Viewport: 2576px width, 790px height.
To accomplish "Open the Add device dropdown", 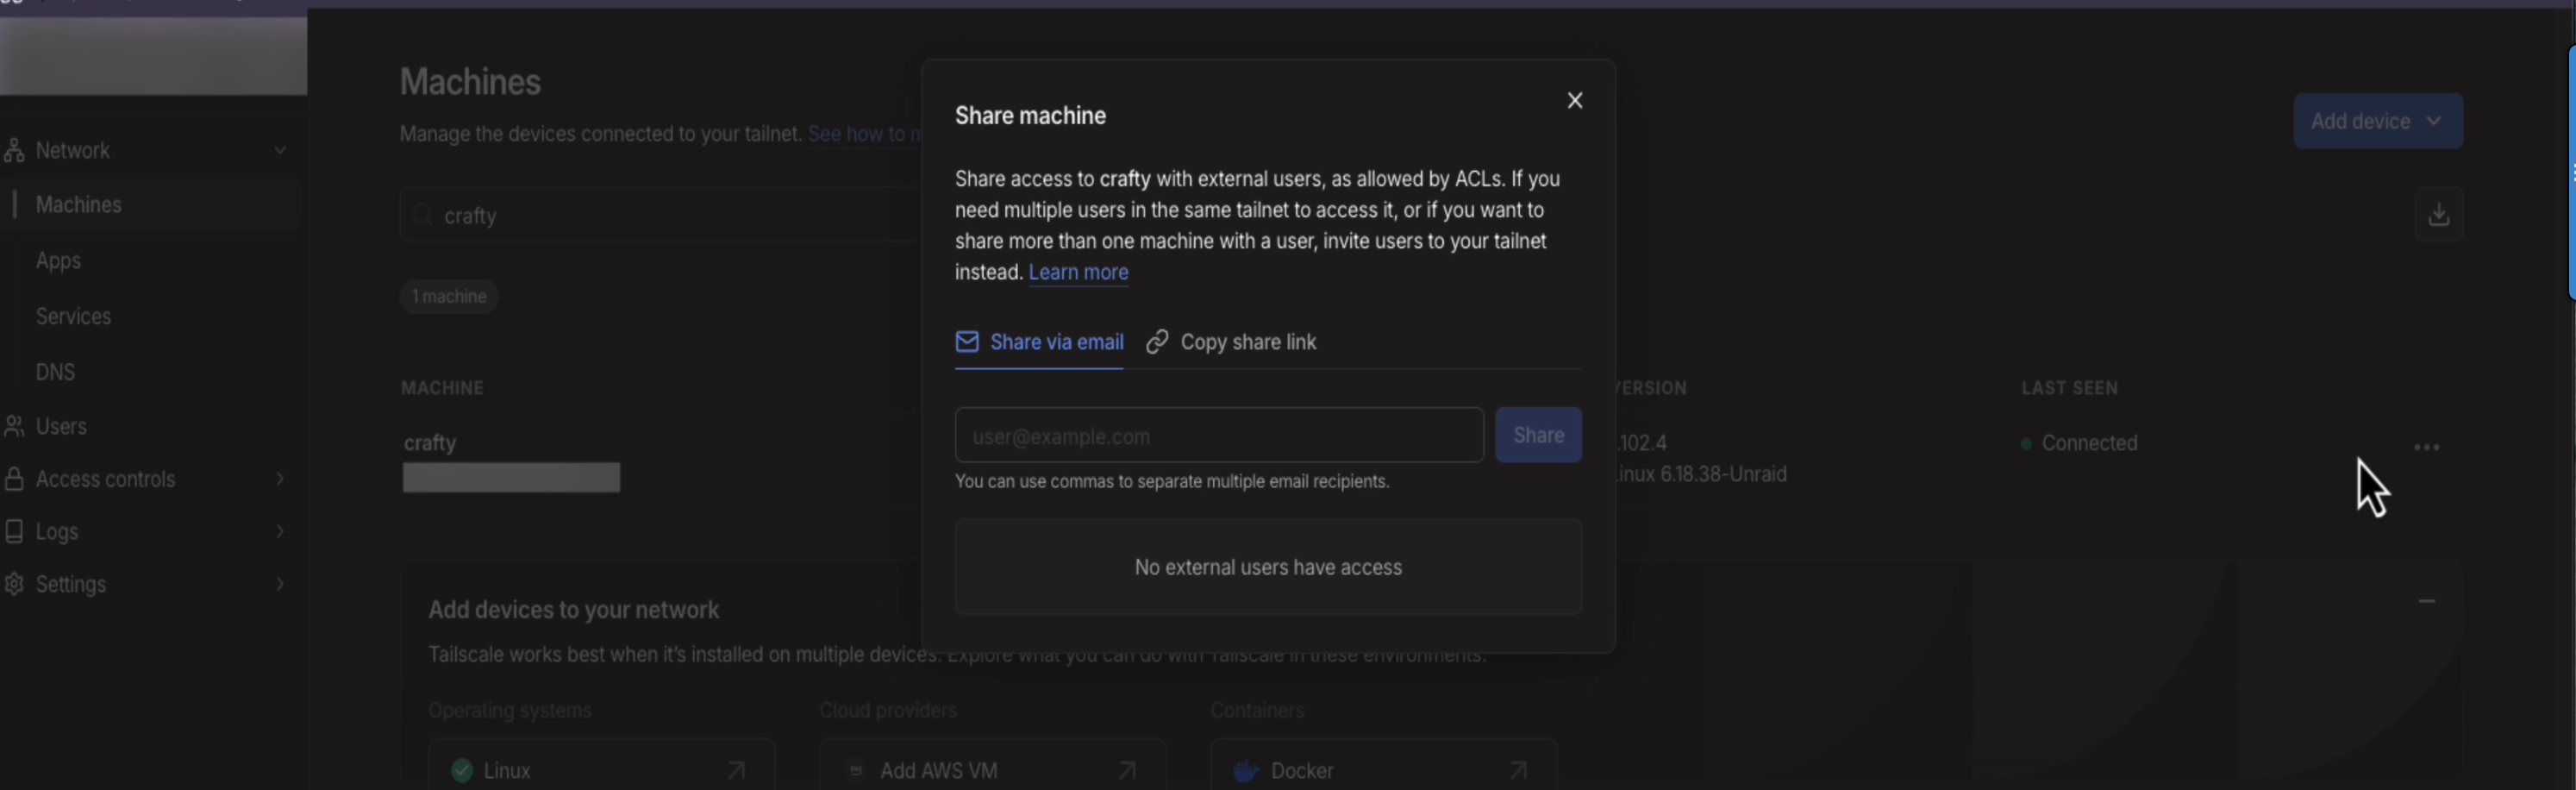I will pos(2377,121).
